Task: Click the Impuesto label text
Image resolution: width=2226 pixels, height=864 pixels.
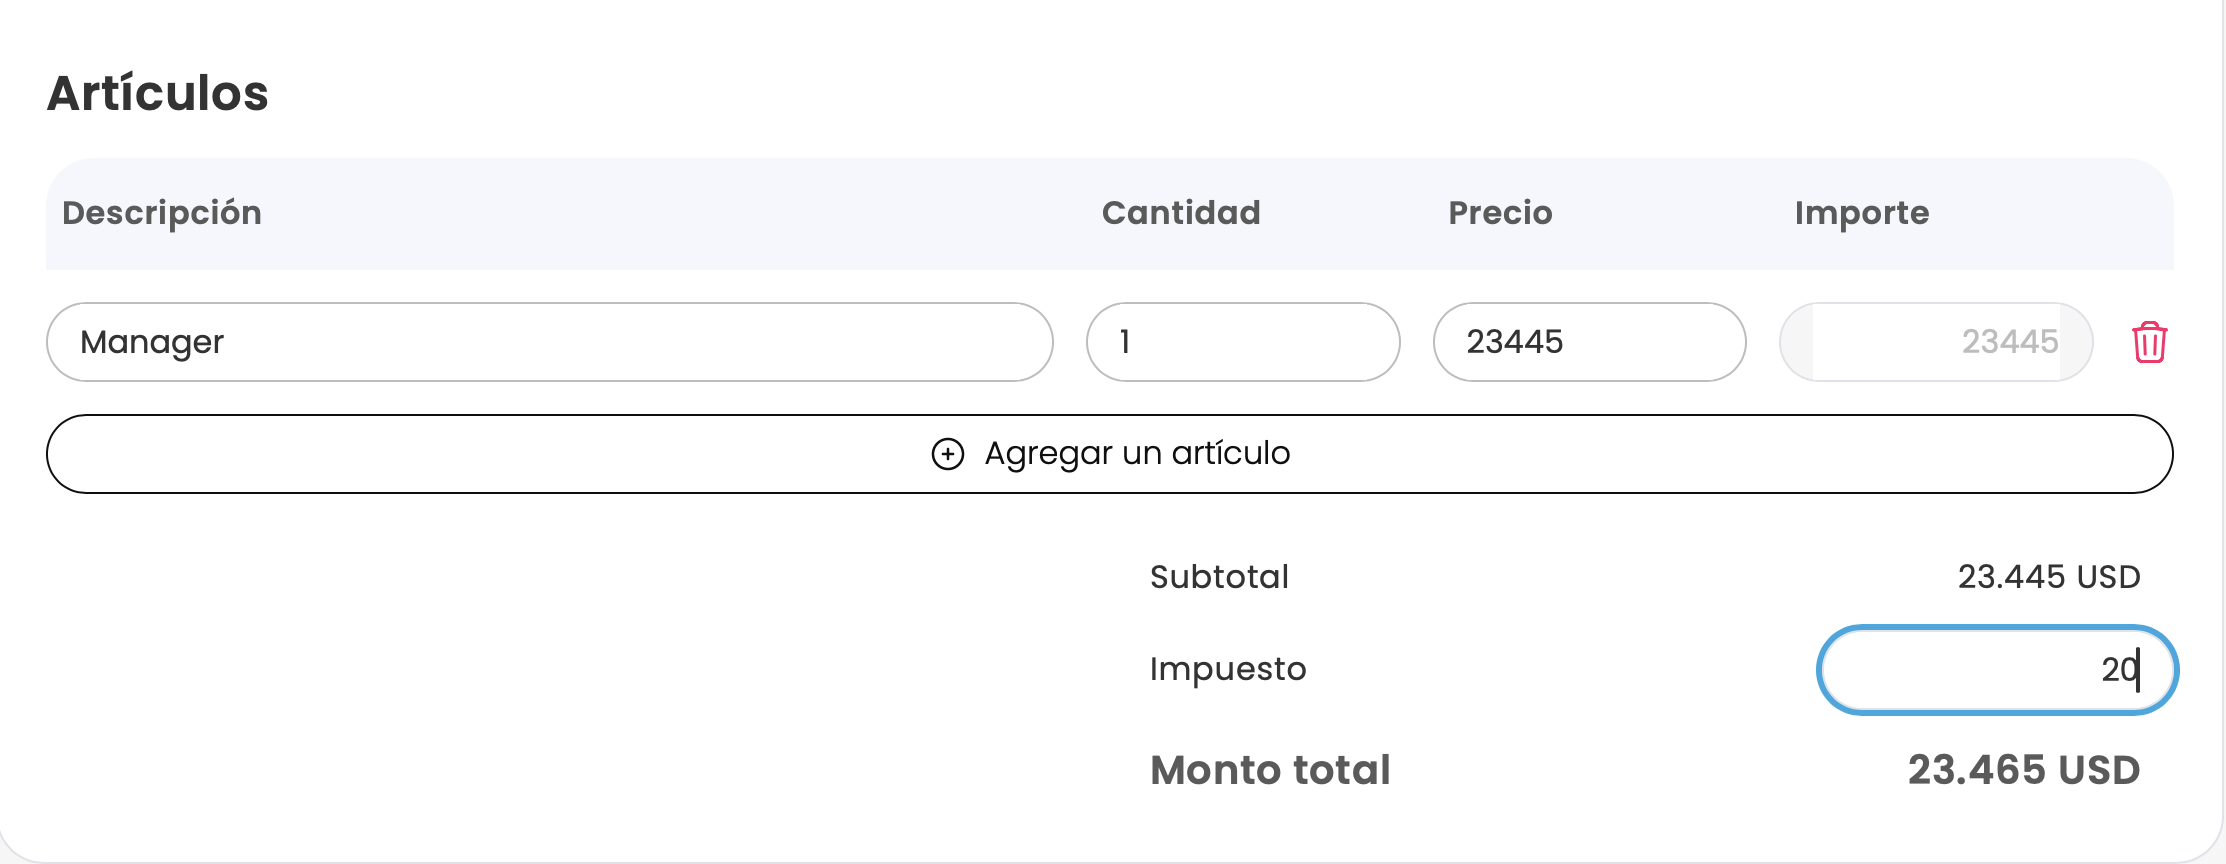Action: tap(1228, 669)
